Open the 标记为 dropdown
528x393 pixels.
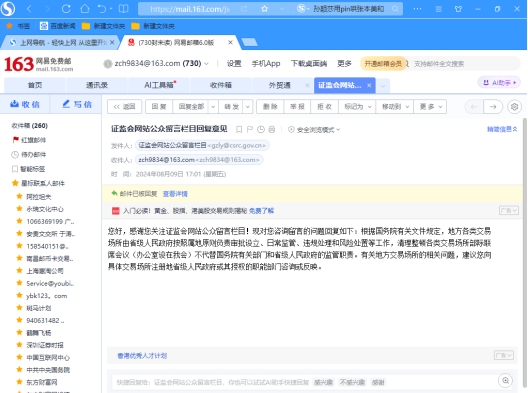click(358, 107)
